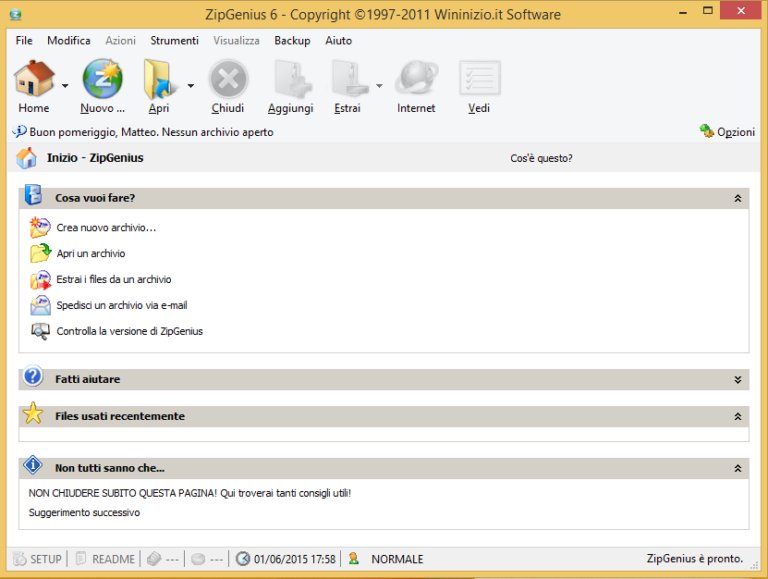Click 'Crea nuovo archivio...' link
Screen dimensions: 768x579
point(106,228)
